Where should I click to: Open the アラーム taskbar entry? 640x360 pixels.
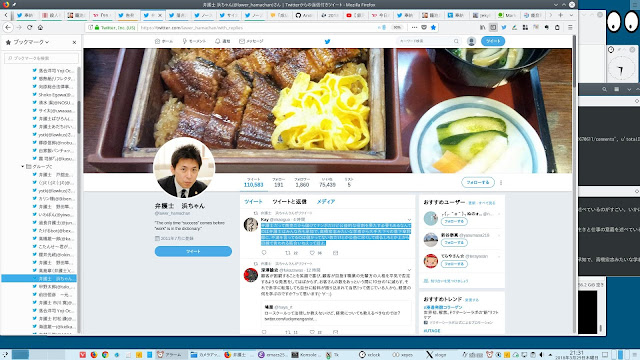point(171,355)
